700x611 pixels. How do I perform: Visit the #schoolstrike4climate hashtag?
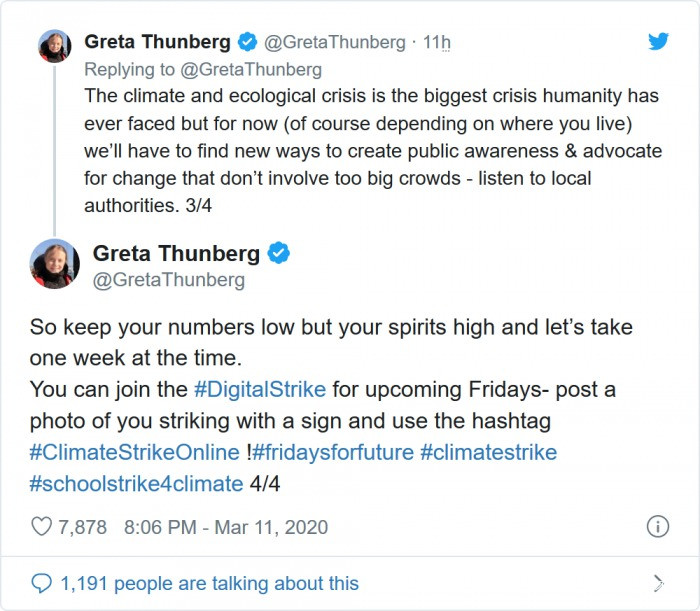(136, 484)
